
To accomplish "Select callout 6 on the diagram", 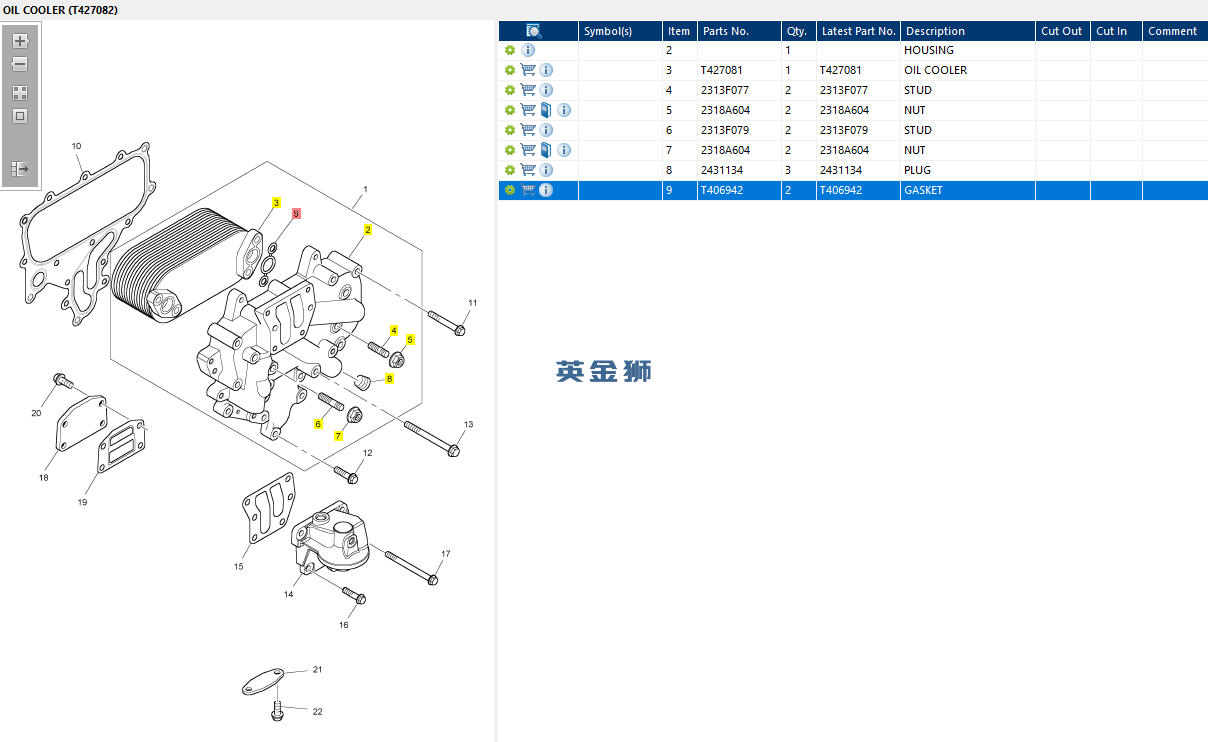I will click(318, 425).
